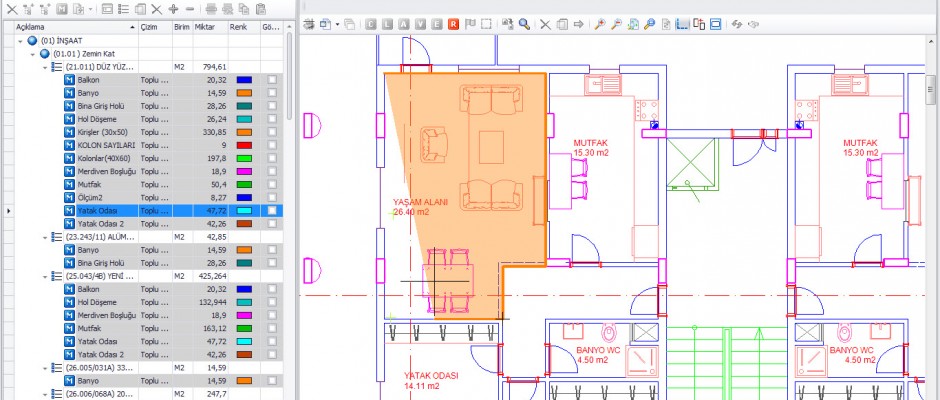Click the Miktar column header
Screen dimensions: 940x400
point(206,27)
